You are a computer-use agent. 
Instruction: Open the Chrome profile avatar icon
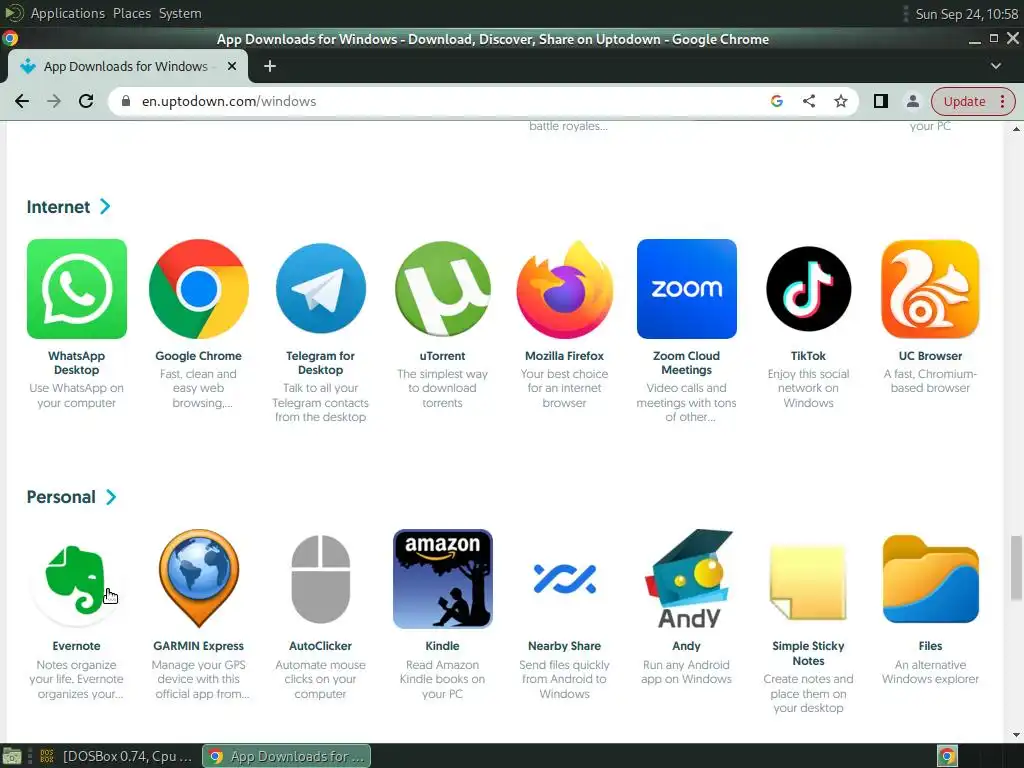[912, 101]
